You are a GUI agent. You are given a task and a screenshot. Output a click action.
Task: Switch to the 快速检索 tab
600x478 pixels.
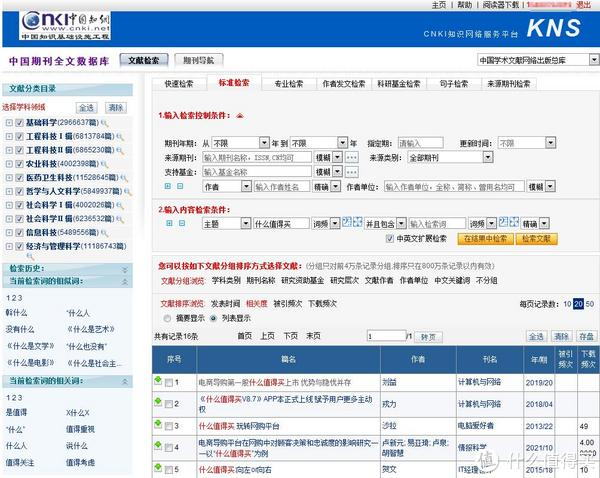point(179,84)
